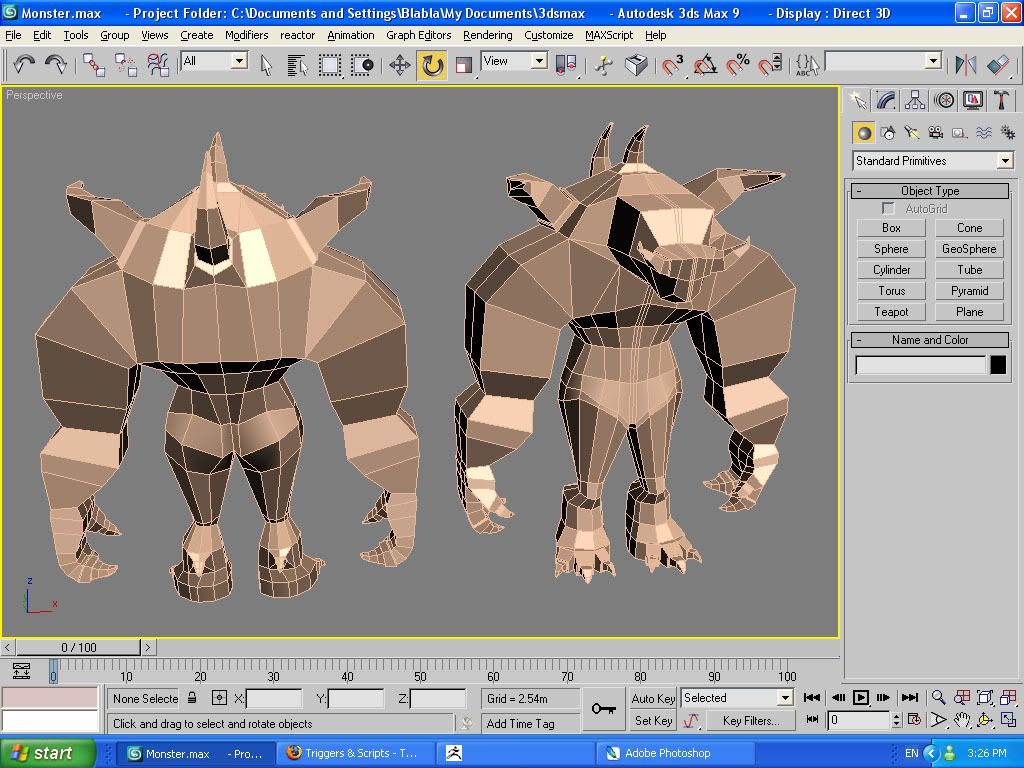Screen dimensions: 1024x768
Task: Toggle the Set Key mode button
Action: pos(653,721)
